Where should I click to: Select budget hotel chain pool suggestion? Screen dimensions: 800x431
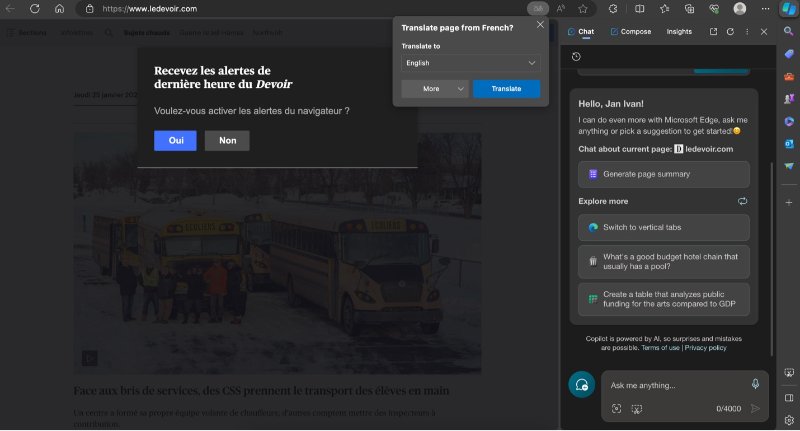[x=664, y=262]
